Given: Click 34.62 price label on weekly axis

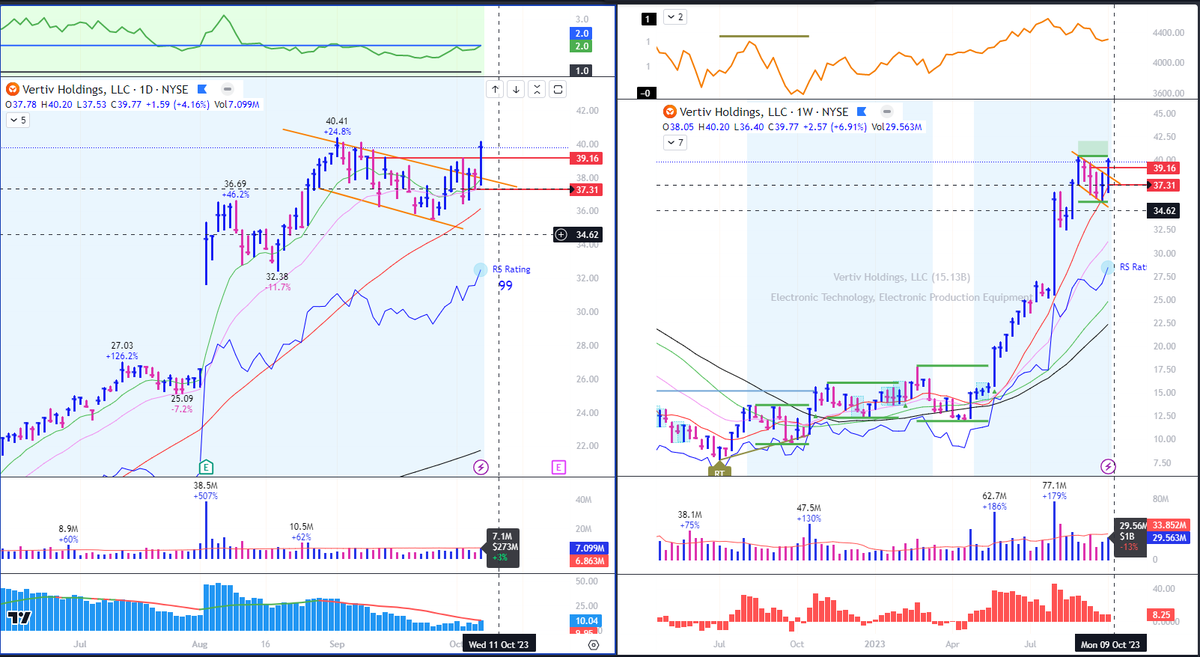Looking at the screenshot, I should (x=1164, y=210).
